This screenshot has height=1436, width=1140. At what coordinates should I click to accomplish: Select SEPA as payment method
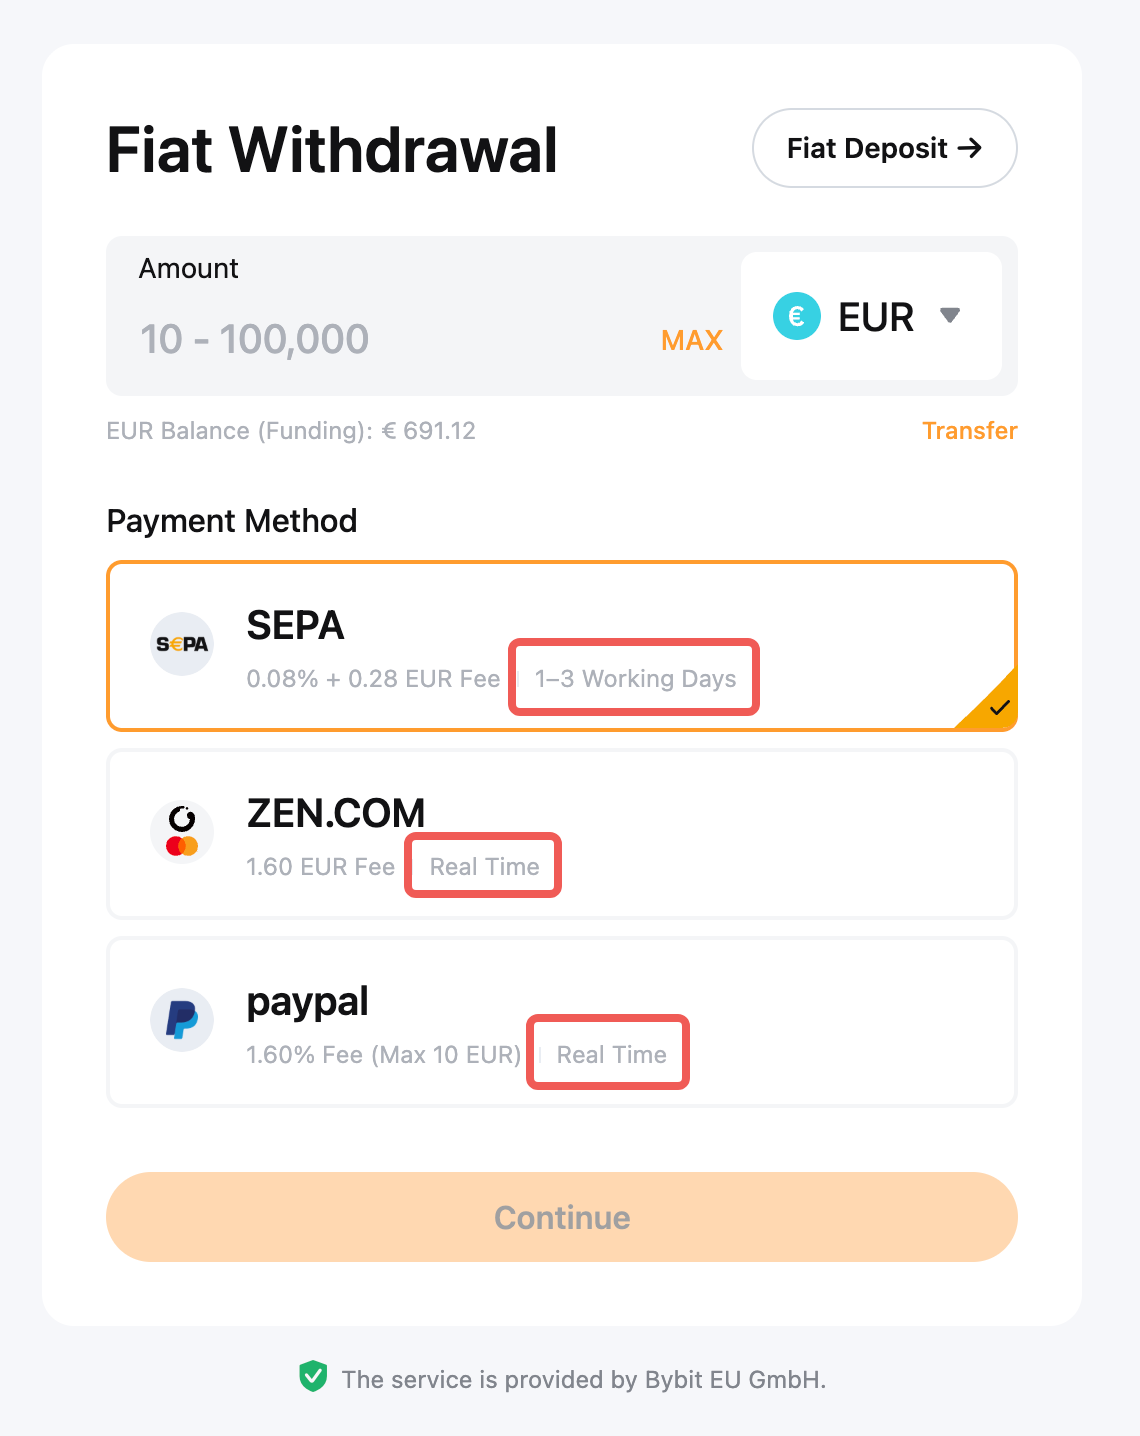(560, 646)
